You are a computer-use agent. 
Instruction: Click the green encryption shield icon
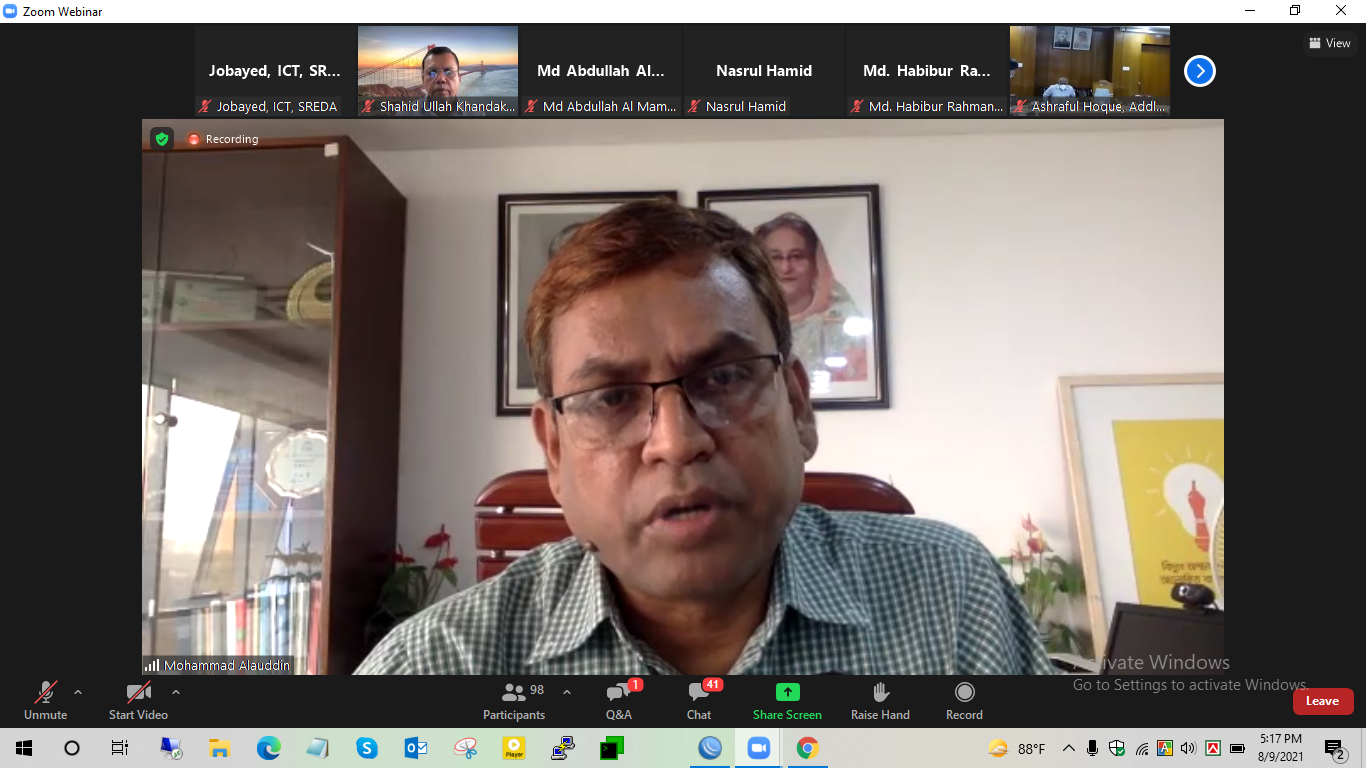(162, 139)
